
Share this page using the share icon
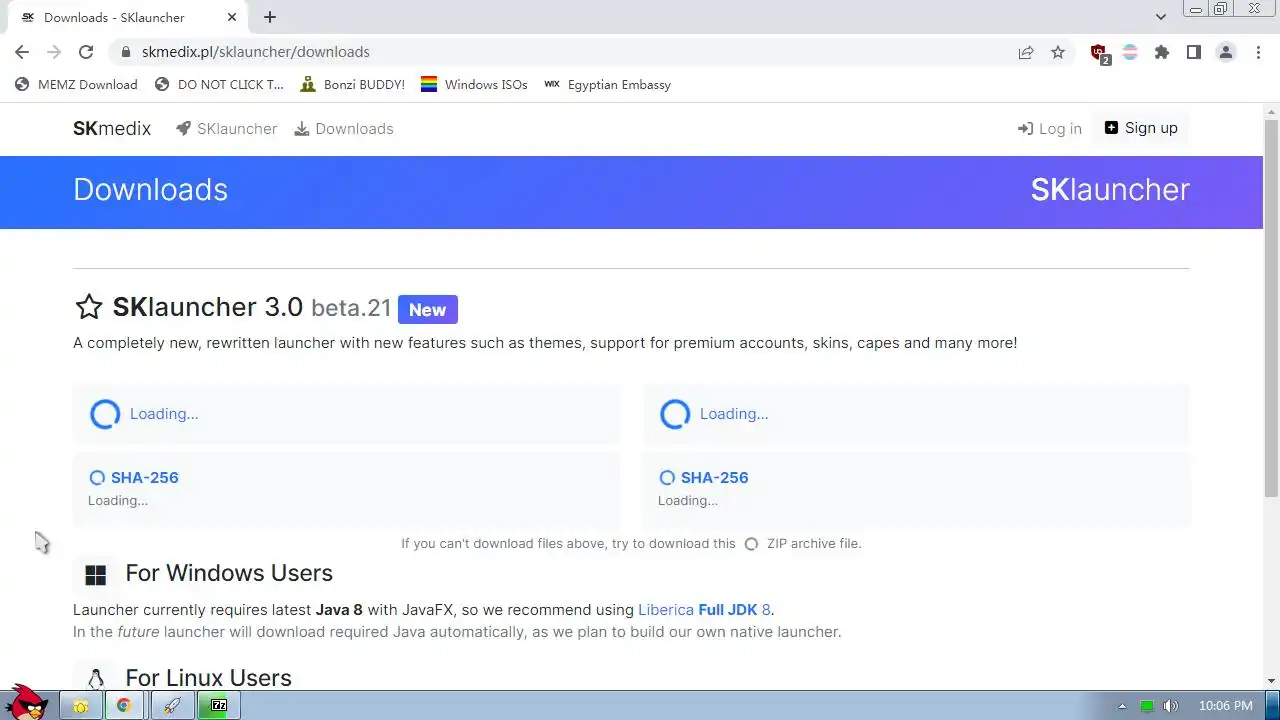click(x=1026, y=52)
